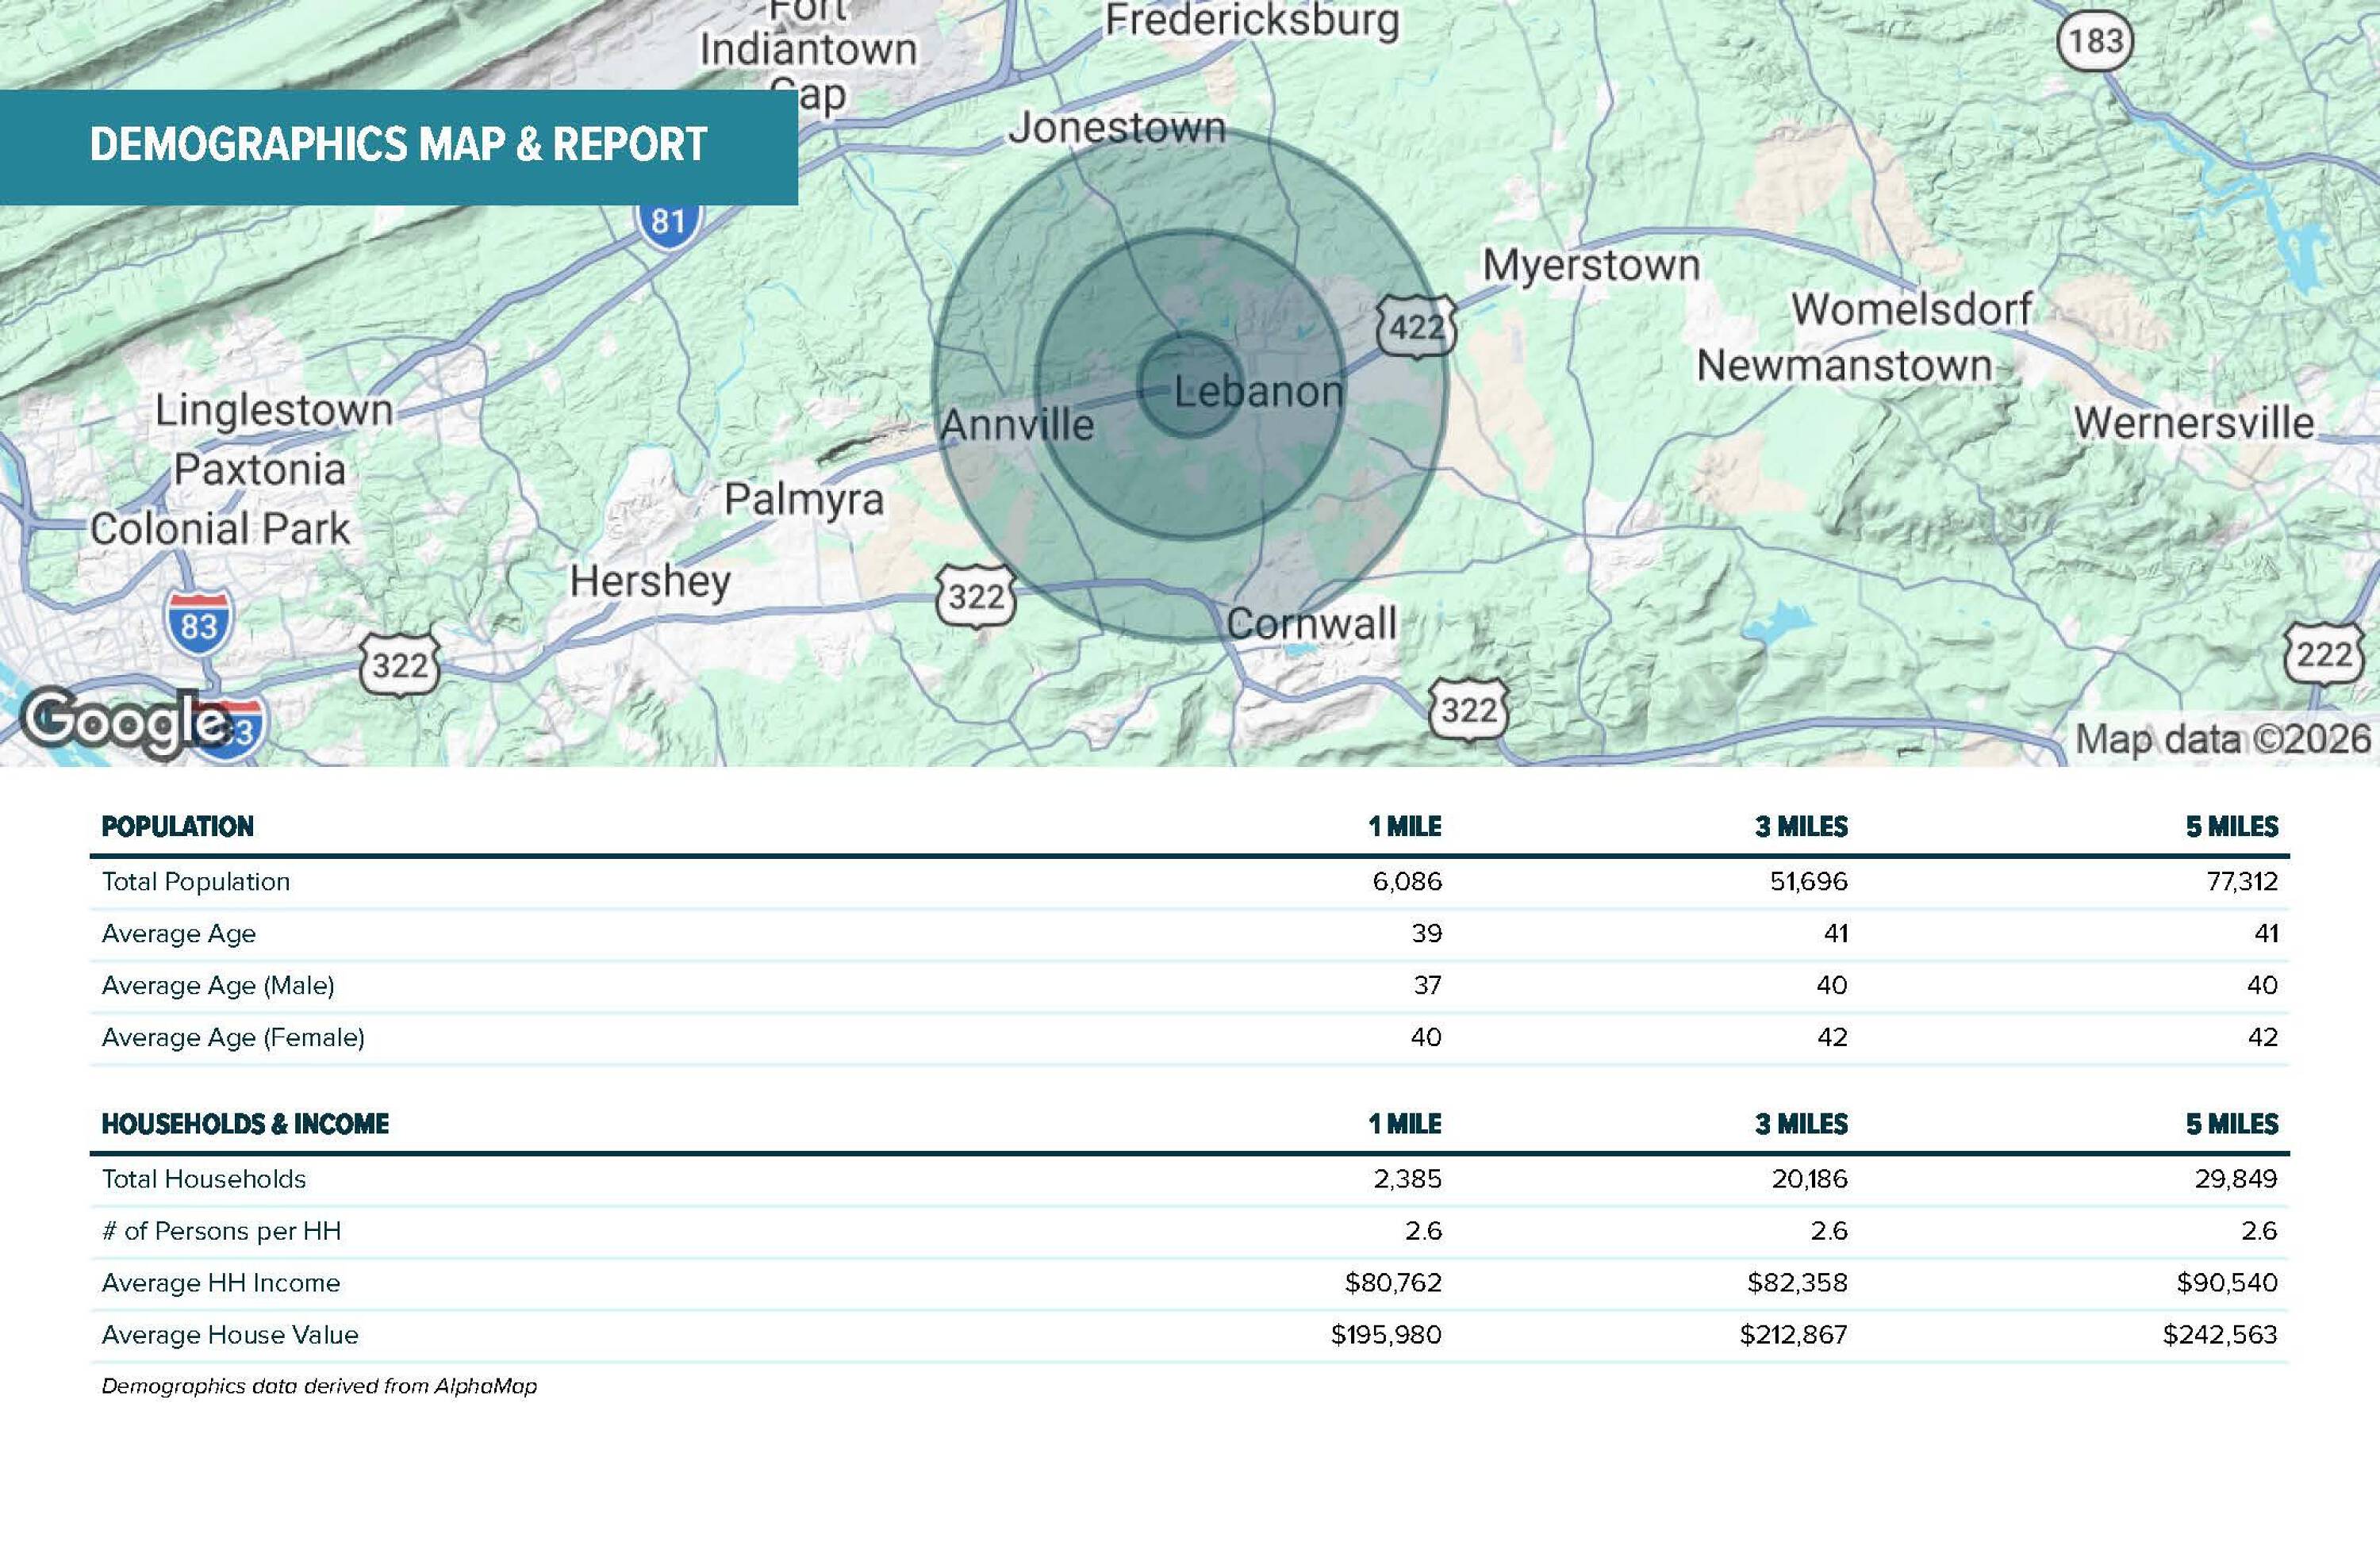2380x1549 pixels.
Task: Click the Average House Value $242,563 cell
Action: [x=2220, y=1334]
